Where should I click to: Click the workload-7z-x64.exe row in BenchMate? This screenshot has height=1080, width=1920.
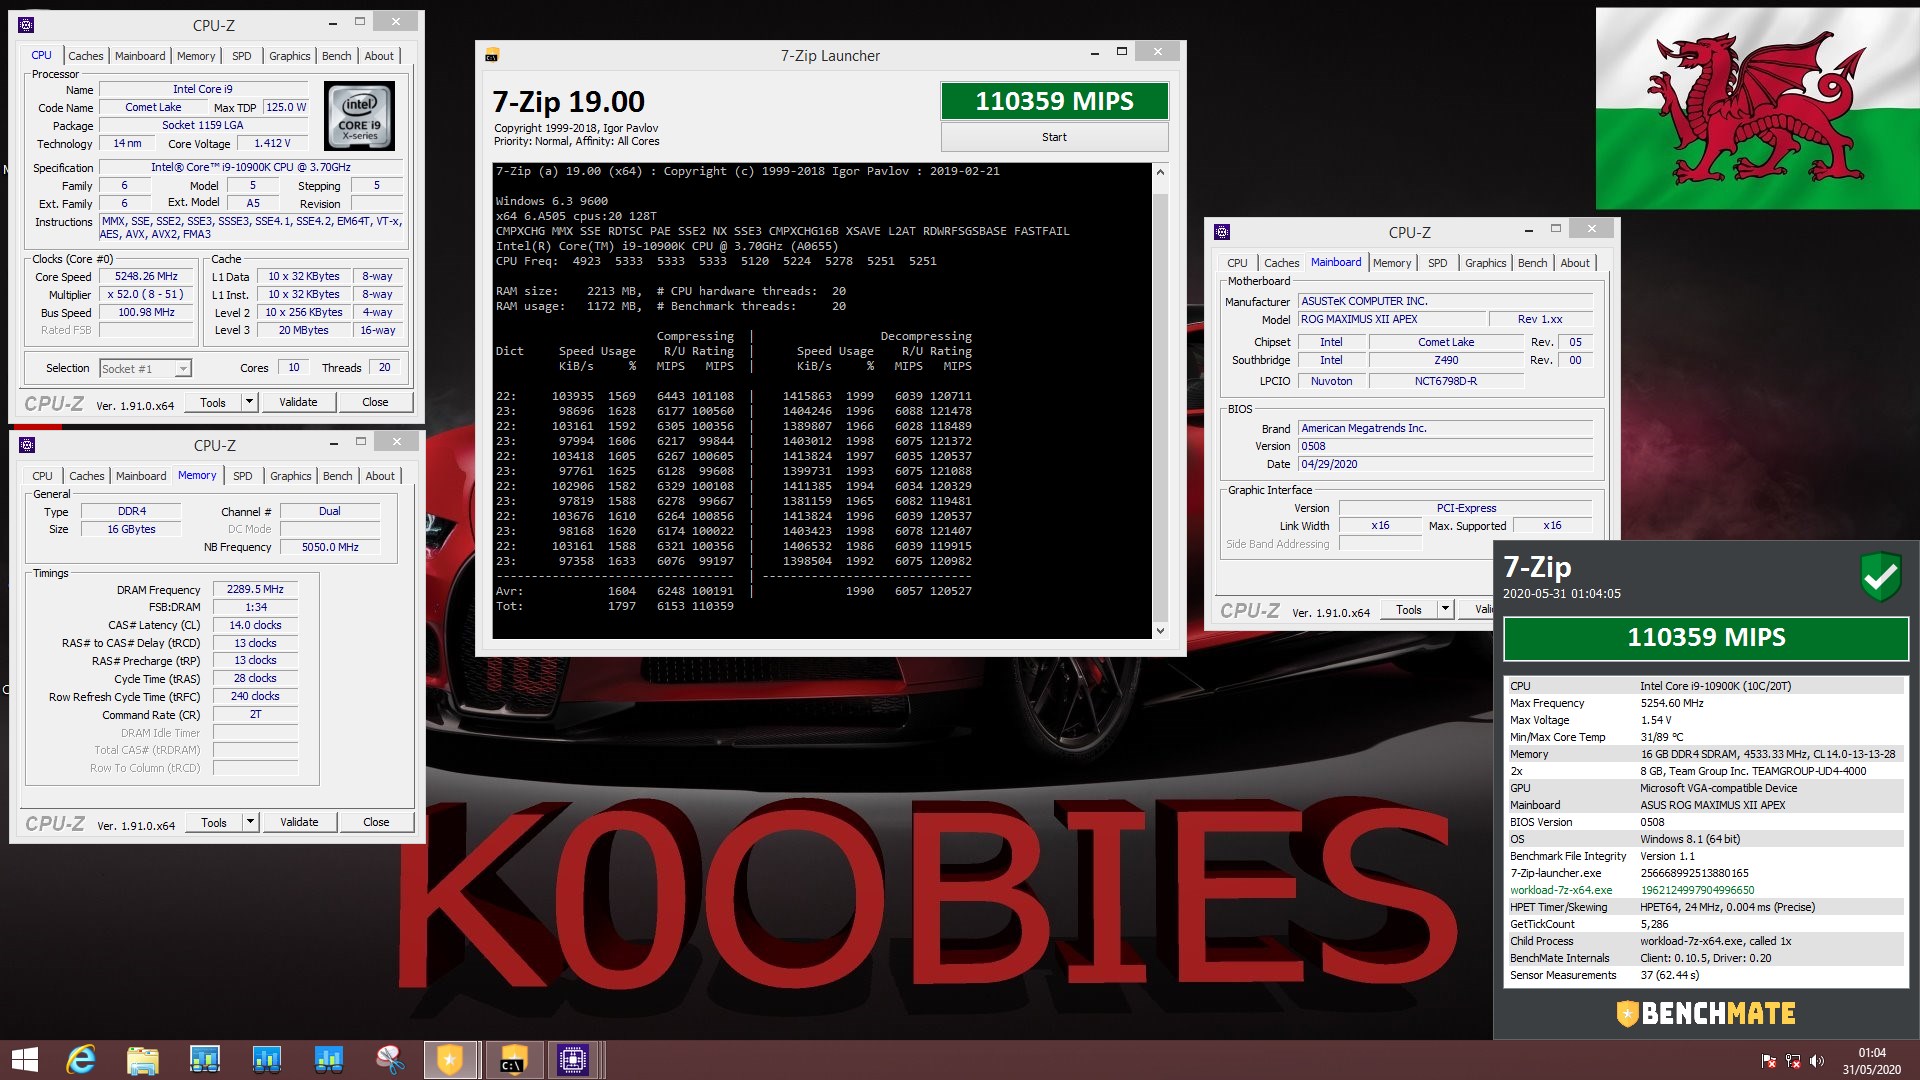click(x=1706, y=890)
